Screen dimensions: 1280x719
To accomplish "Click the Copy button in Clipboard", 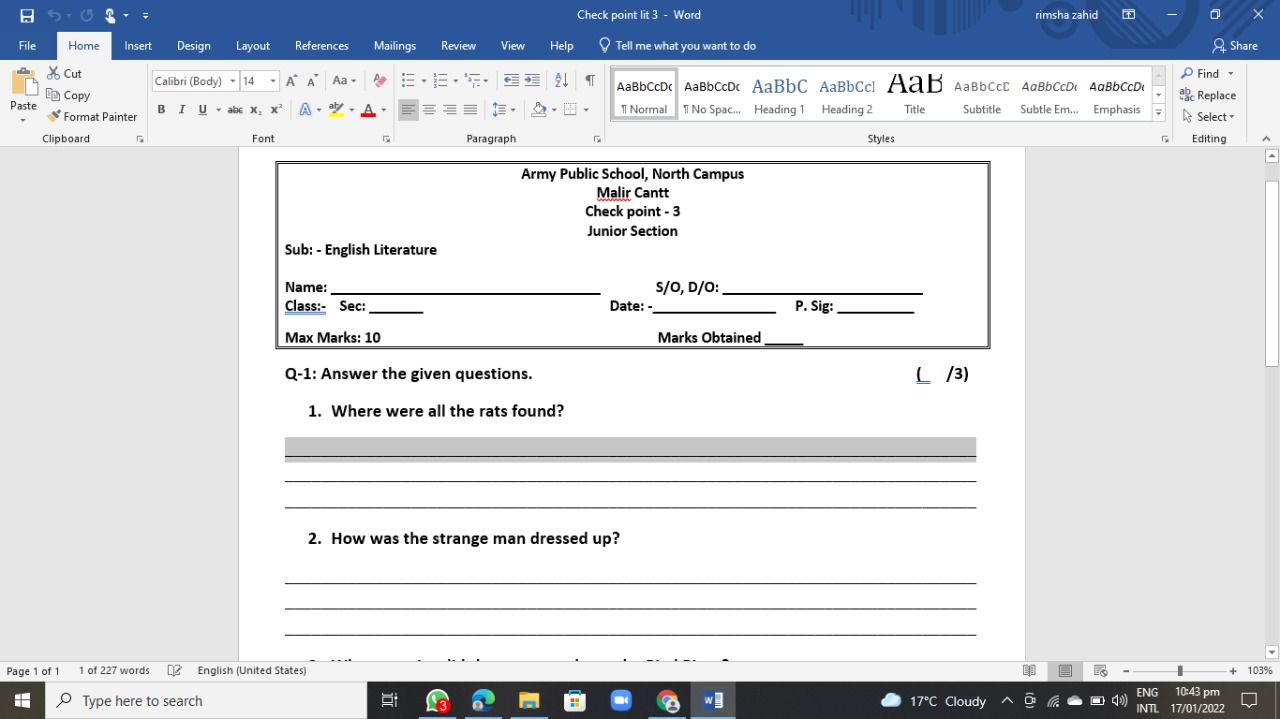I will [x=68, y=95].
